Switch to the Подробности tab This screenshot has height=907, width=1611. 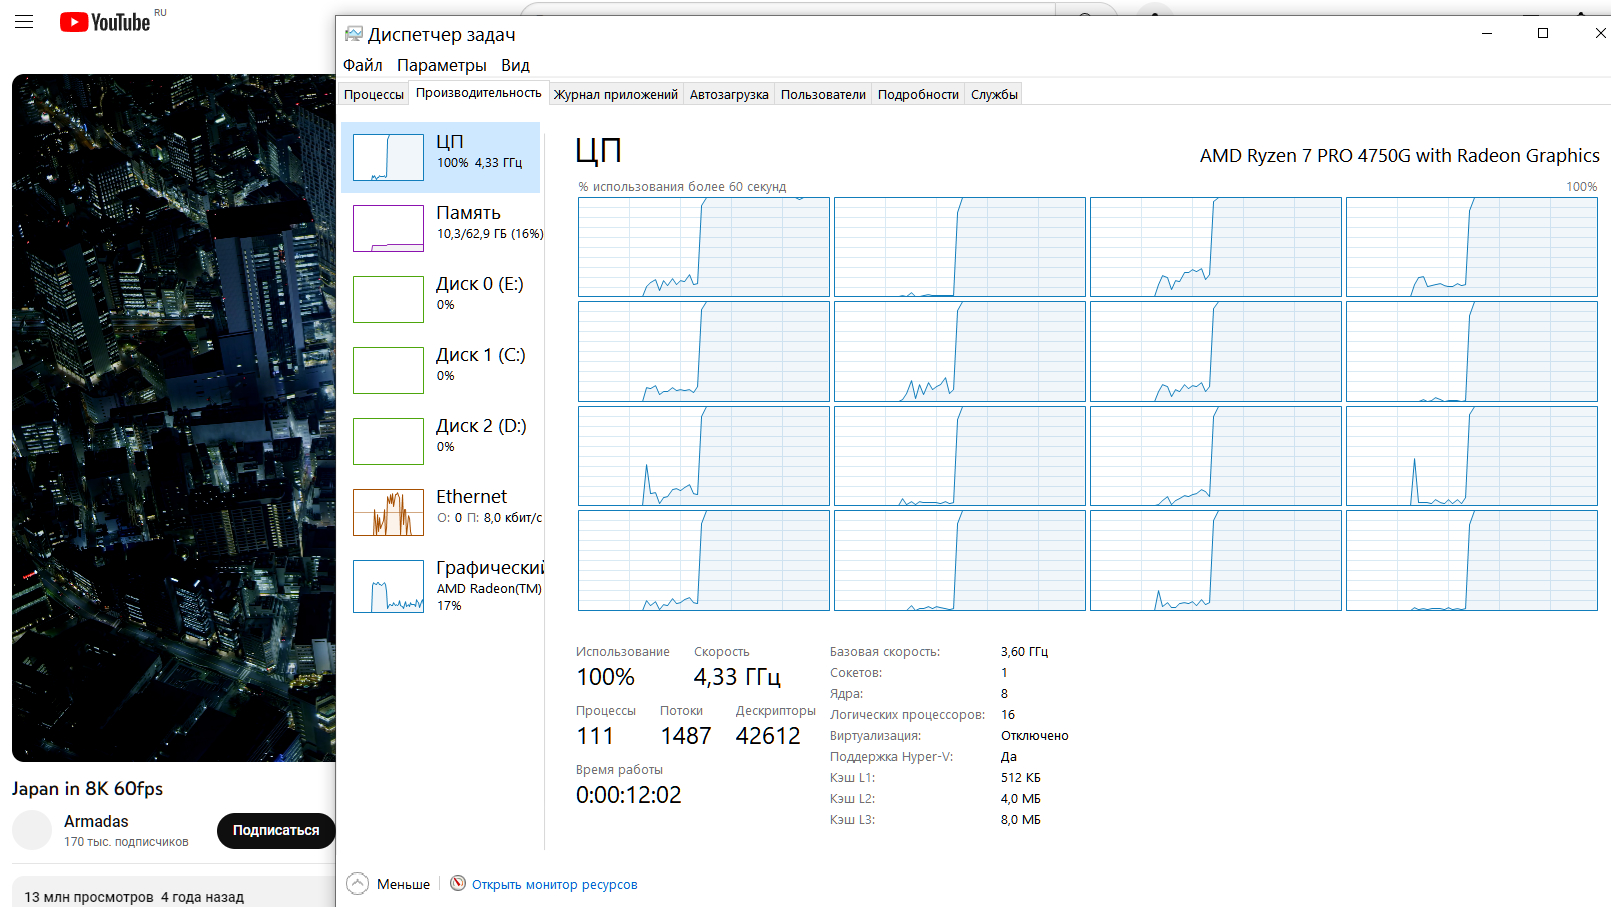918,94
